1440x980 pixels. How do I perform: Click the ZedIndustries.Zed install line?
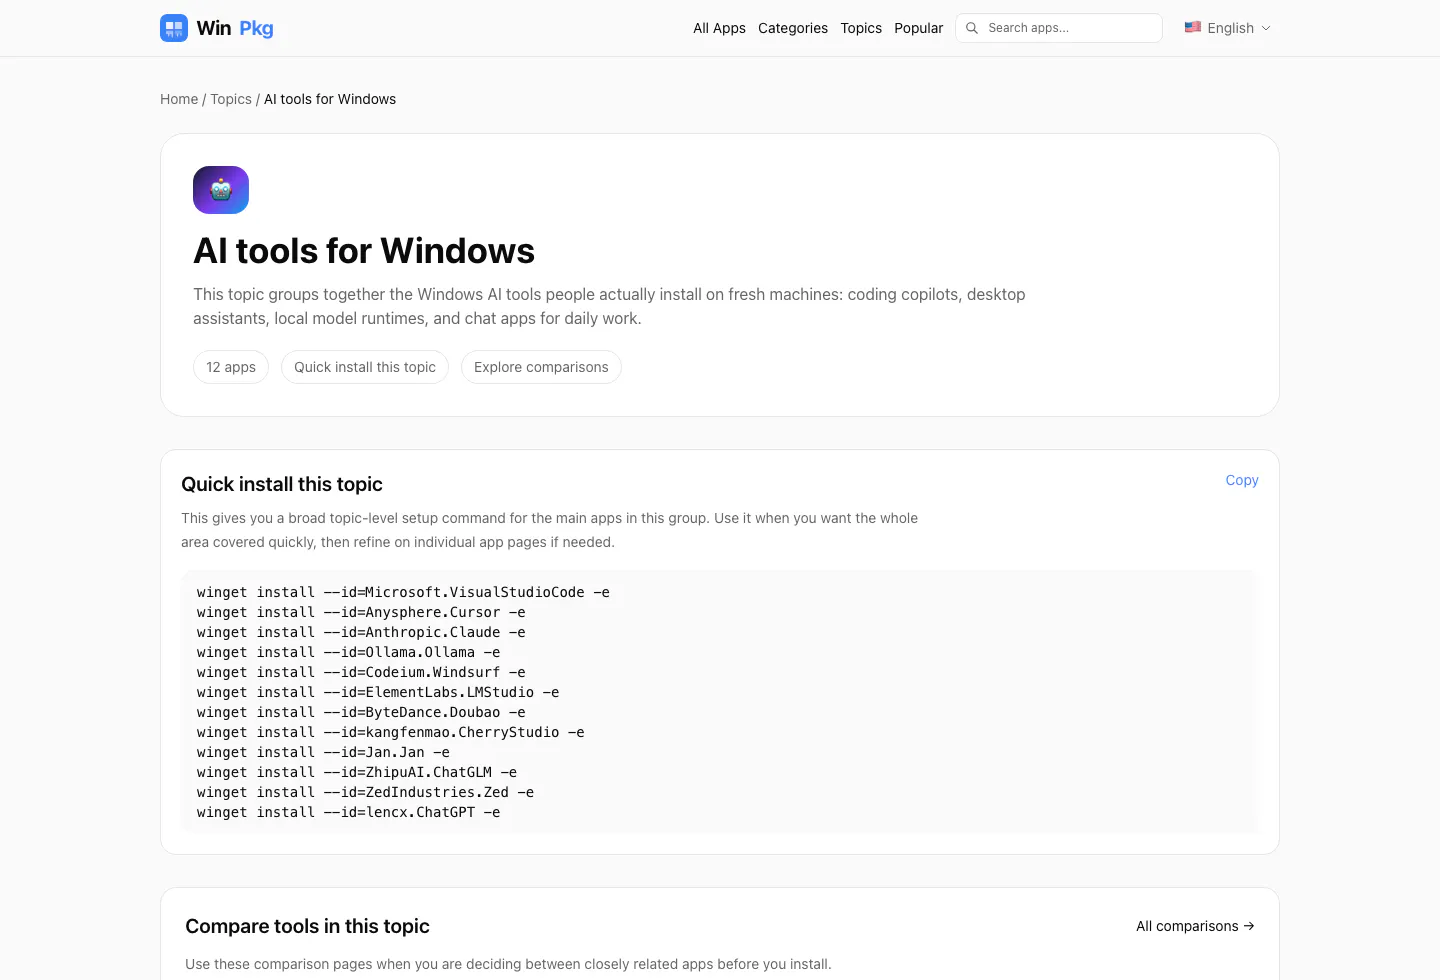[365, 792]
